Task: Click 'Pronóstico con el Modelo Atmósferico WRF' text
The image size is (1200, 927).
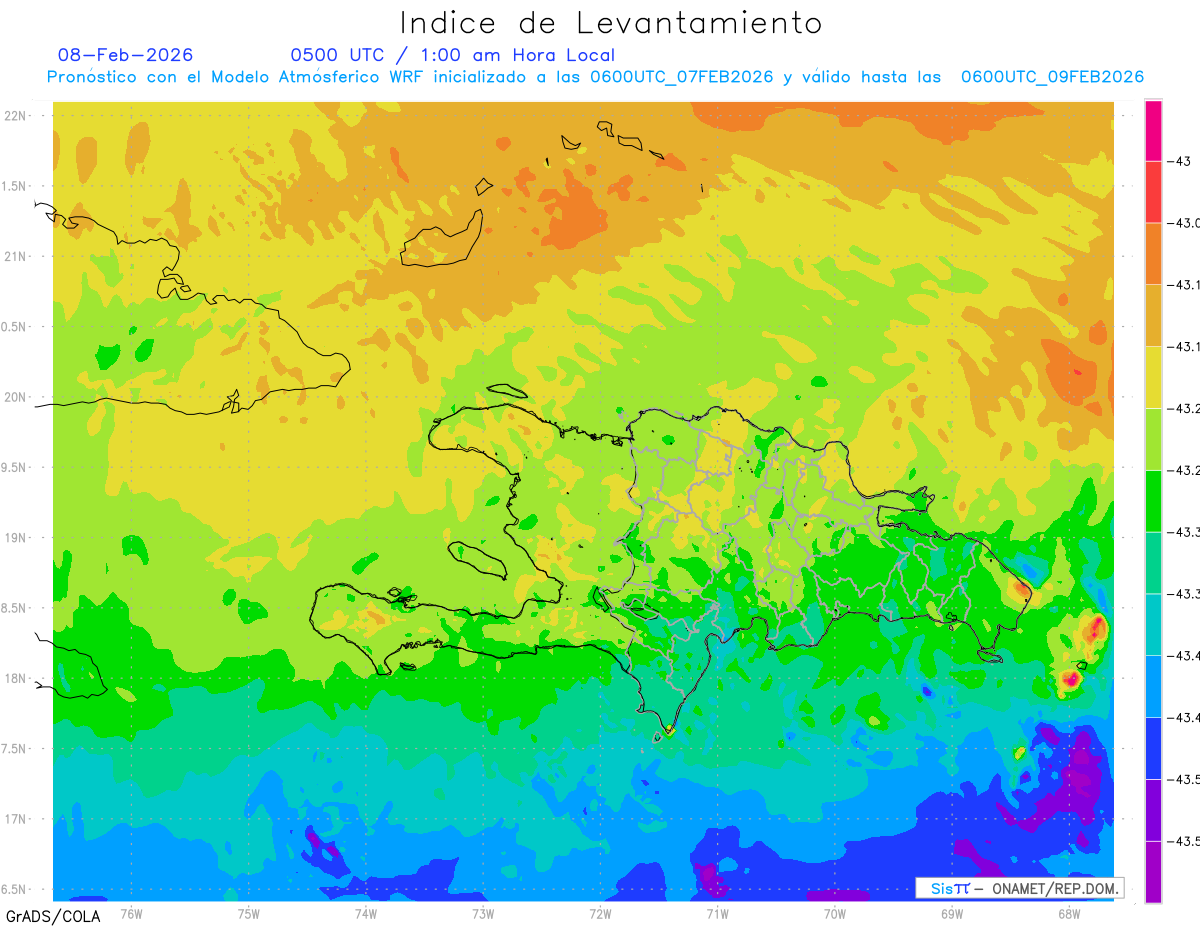Action: point(236,77)
